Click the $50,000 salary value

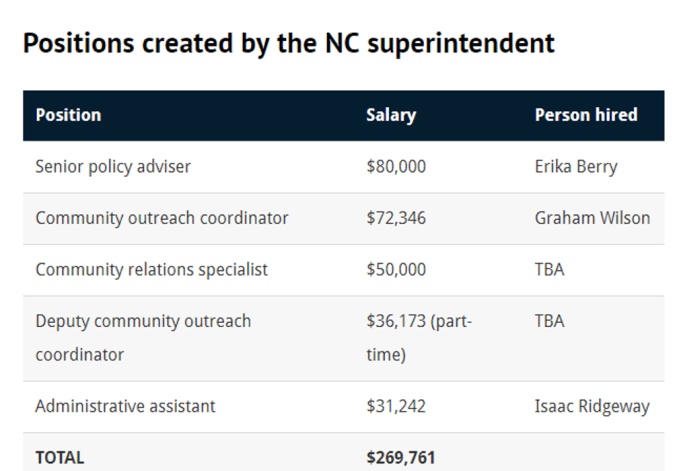point(396,270)
